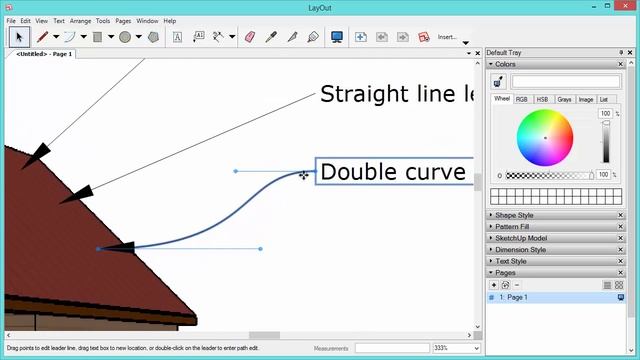Image resolution: width=640 pixels, height=360 pixels.
Task: Add page button in Pages panel
Action: pos(494,285)
